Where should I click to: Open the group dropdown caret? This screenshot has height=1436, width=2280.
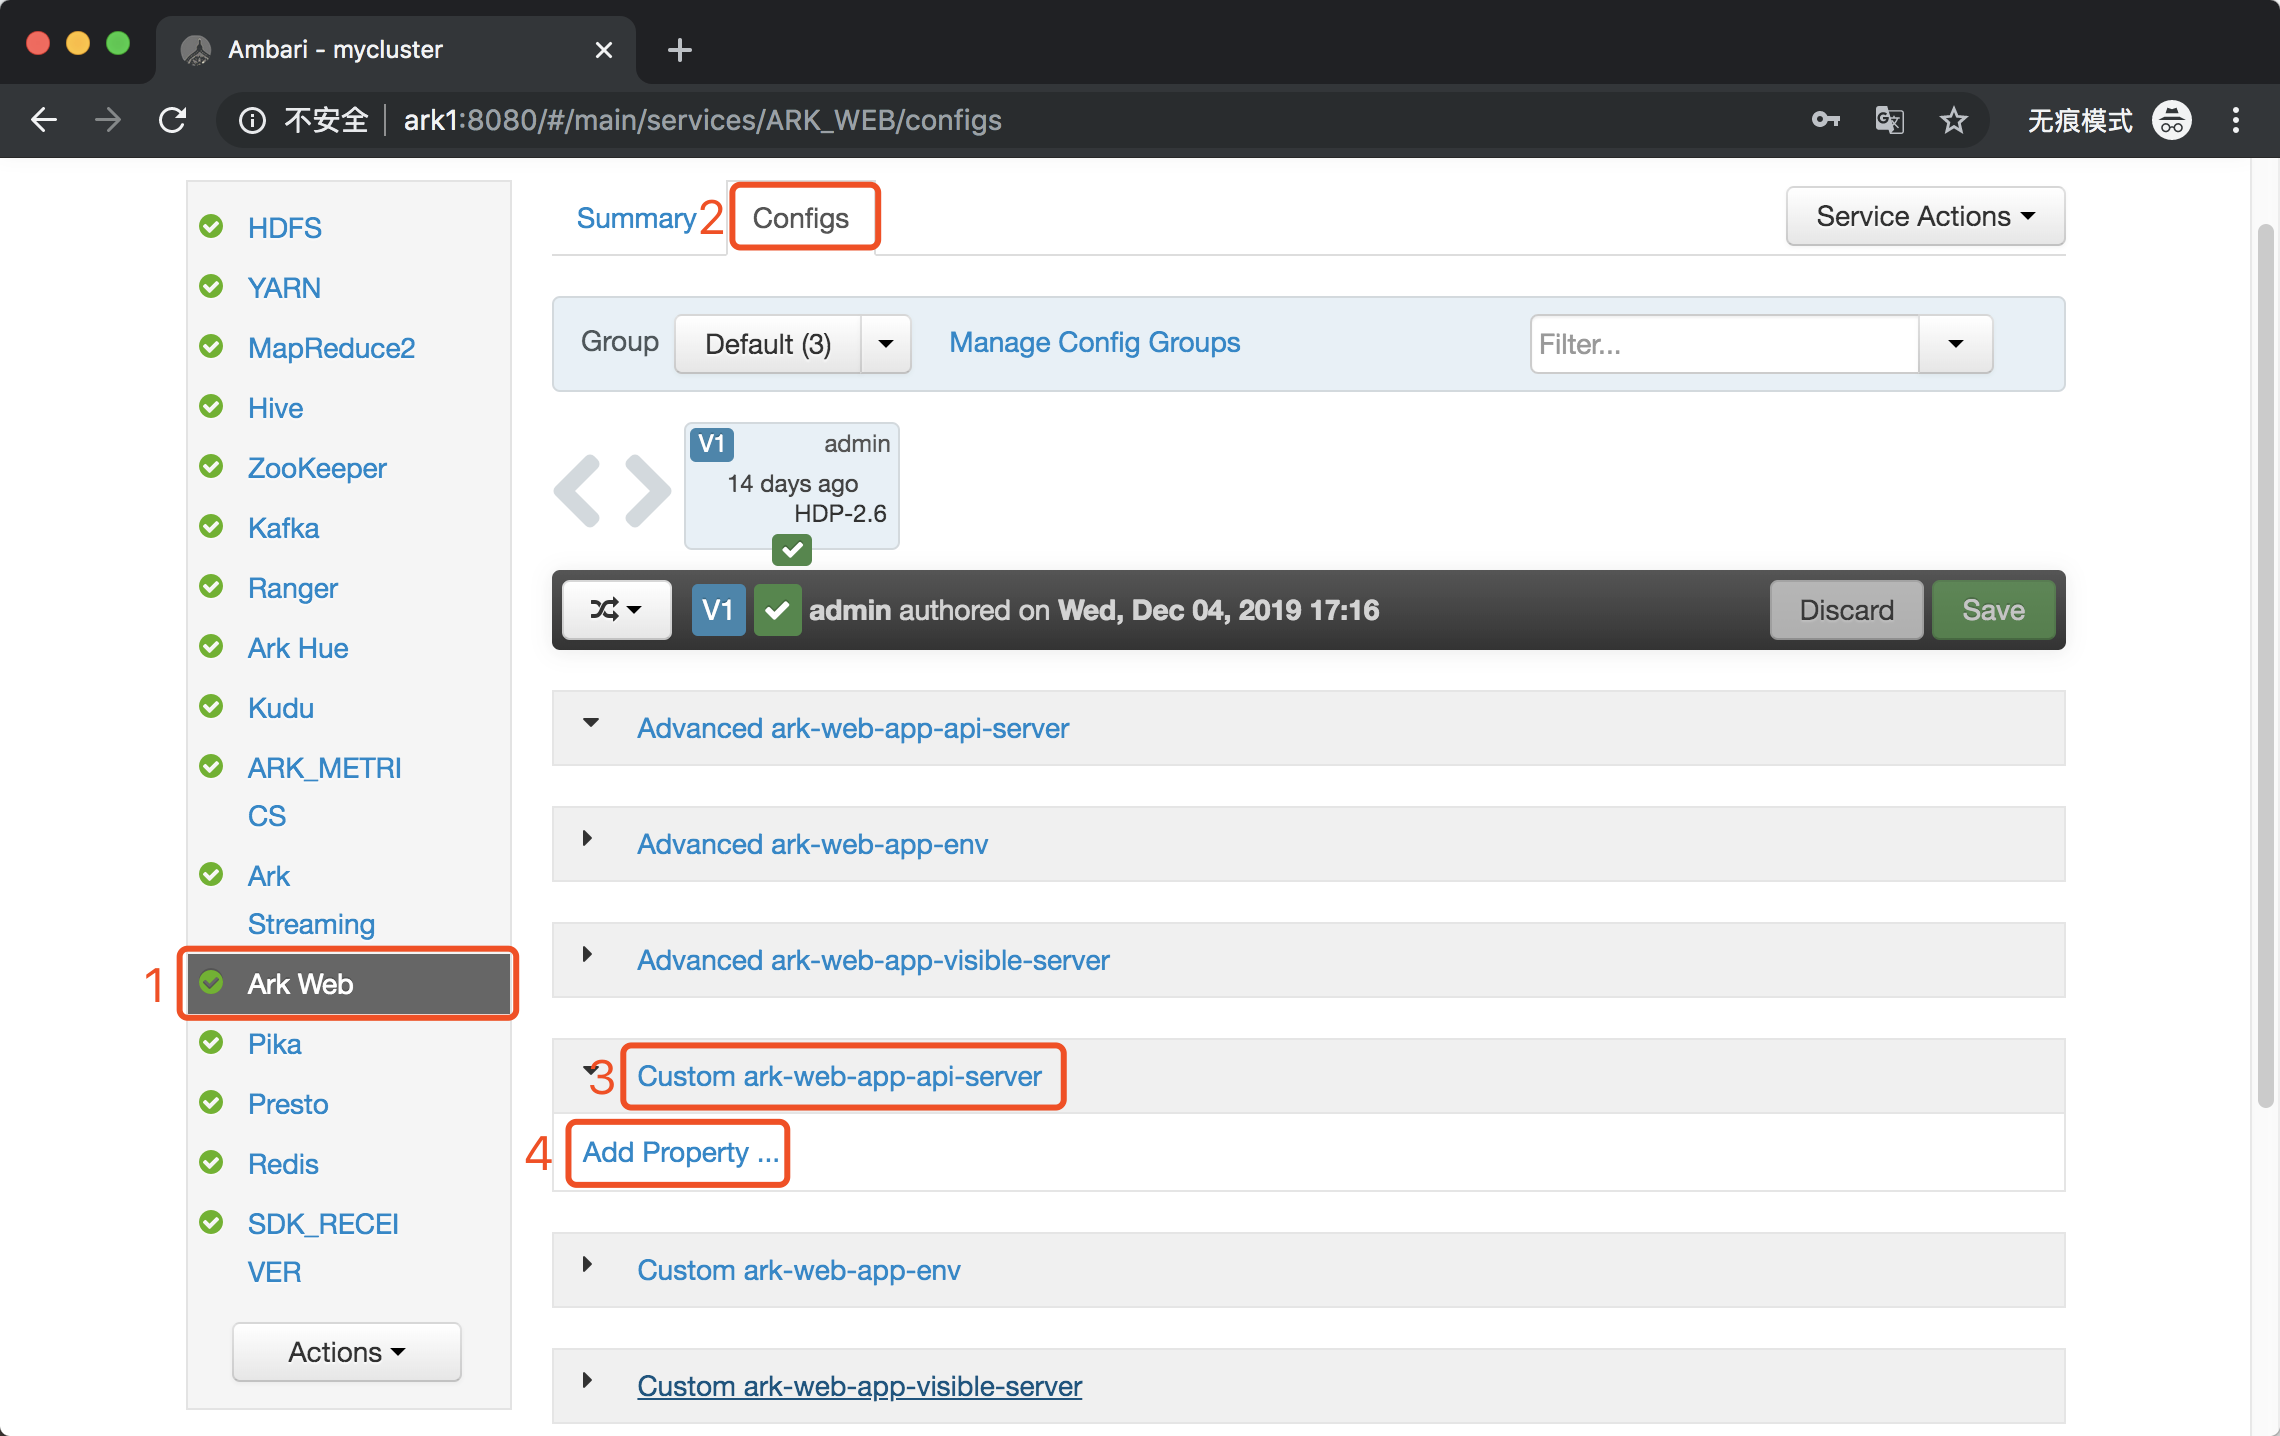(x=886, y=344)
